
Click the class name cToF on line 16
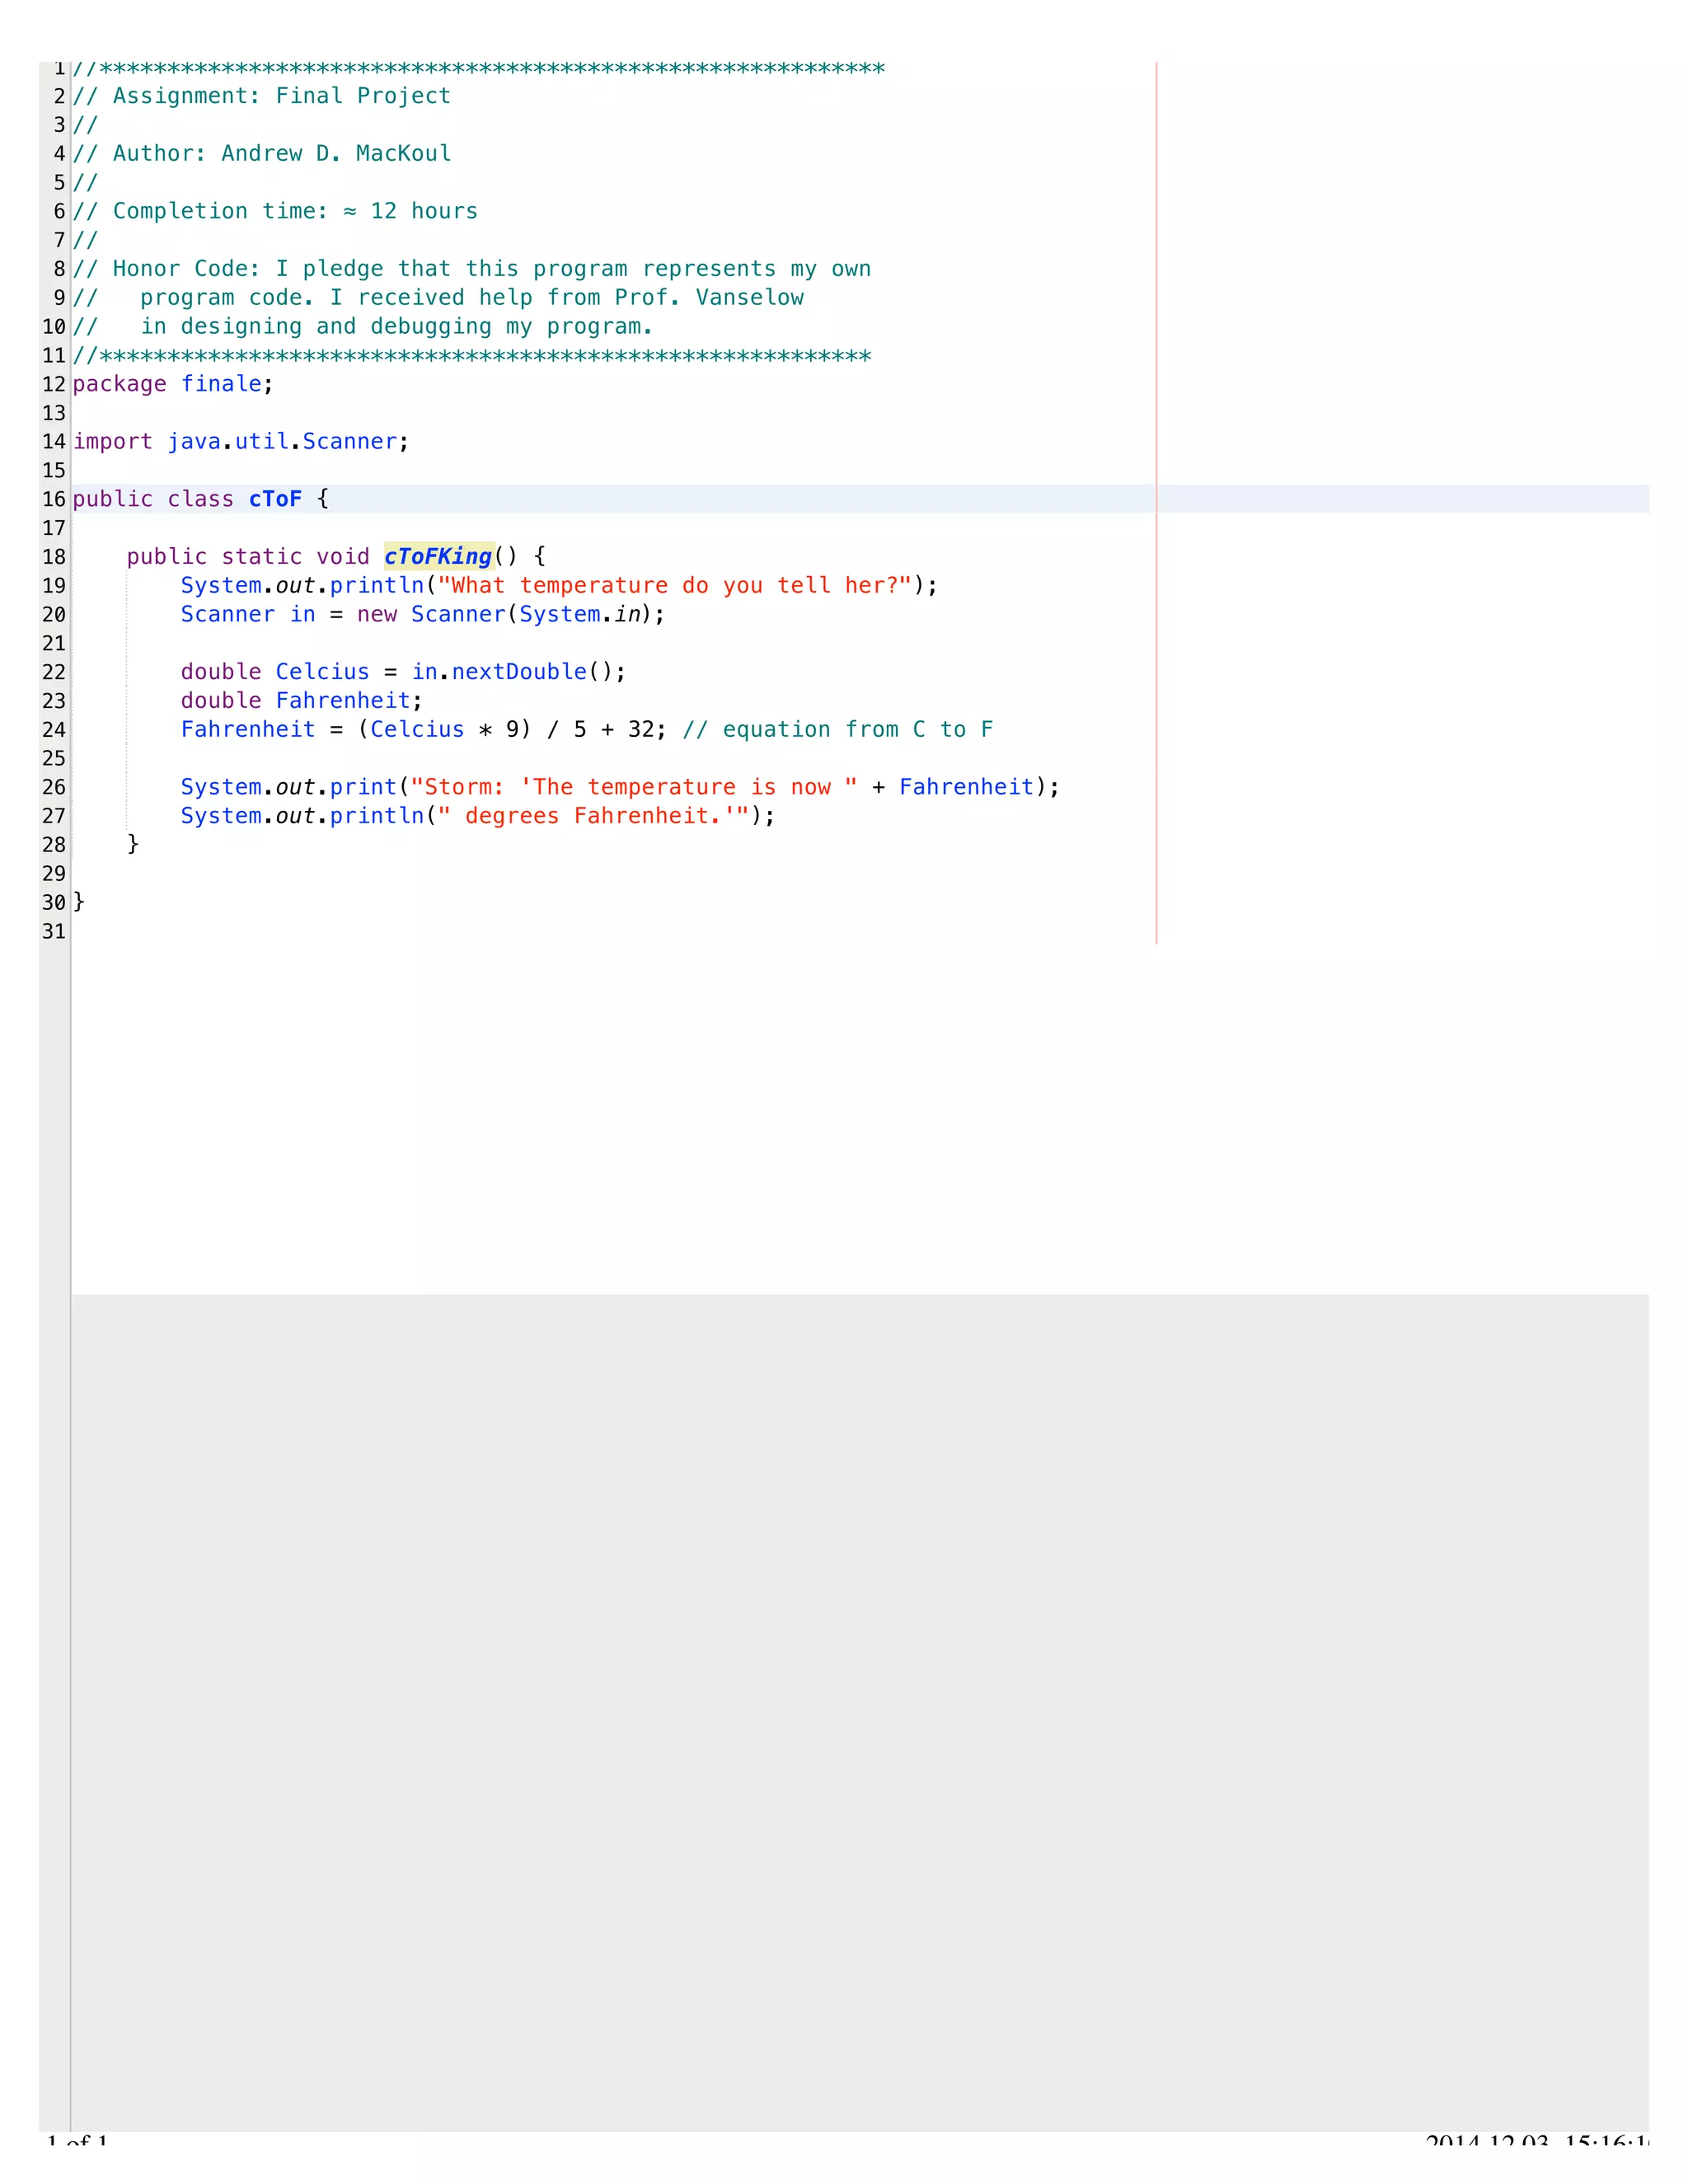click(x=275, y=499)
